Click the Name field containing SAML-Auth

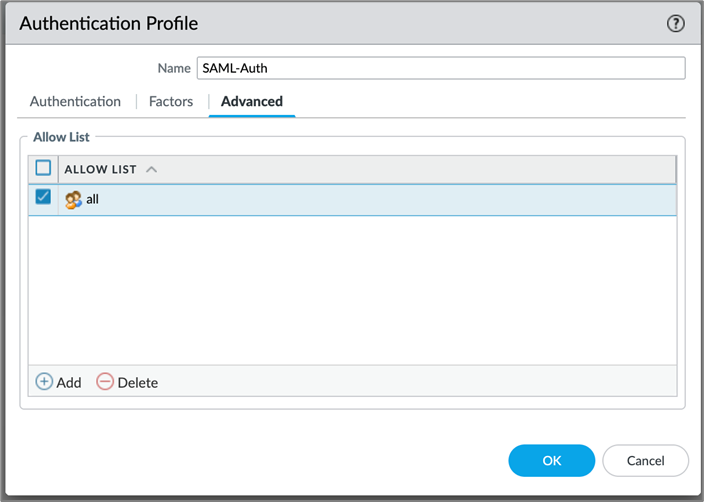(440, 68)
